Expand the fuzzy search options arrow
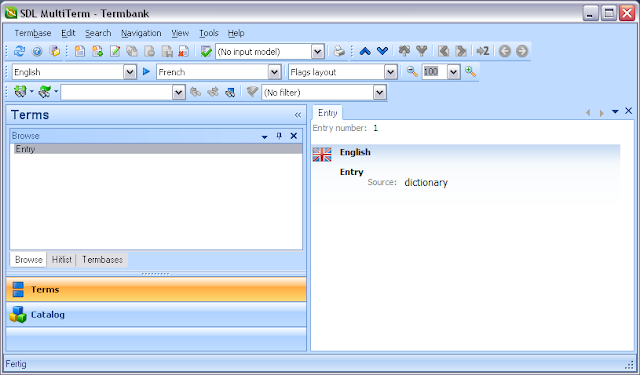Screen dimensions: 640x375 (56, 91)
